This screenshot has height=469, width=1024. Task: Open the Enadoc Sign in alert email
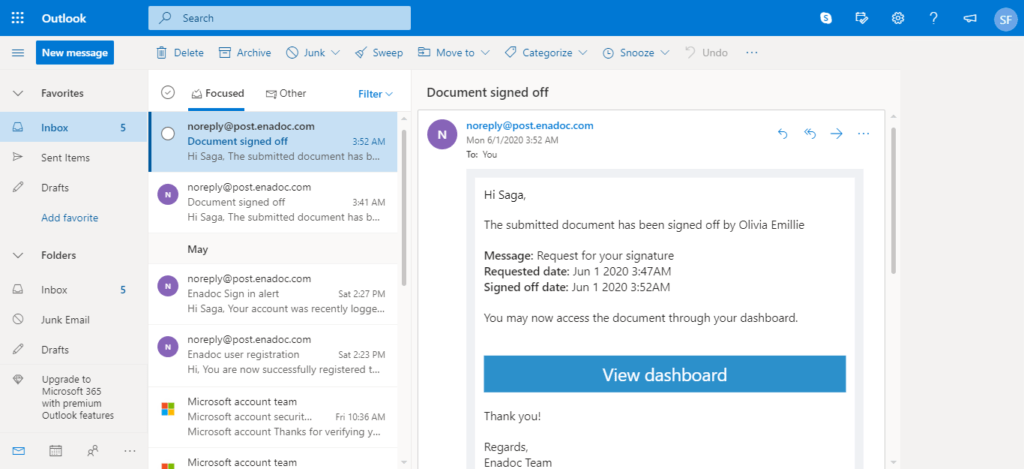click(273, 294)
